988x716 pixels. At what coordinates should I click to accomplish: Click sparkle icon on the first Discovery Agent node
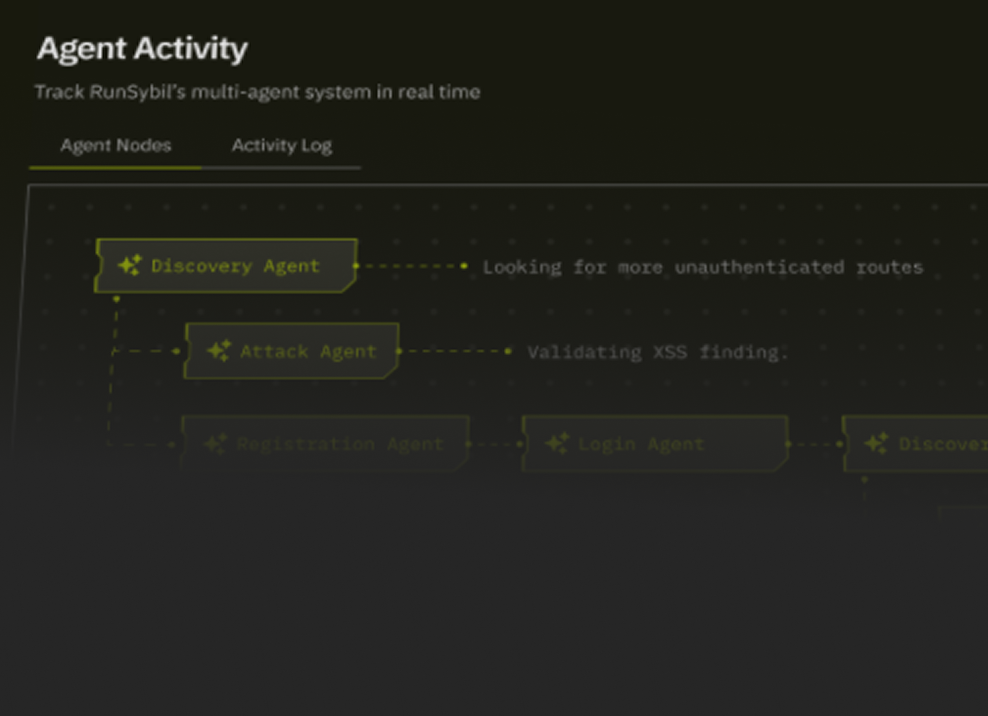coord(129,266)
